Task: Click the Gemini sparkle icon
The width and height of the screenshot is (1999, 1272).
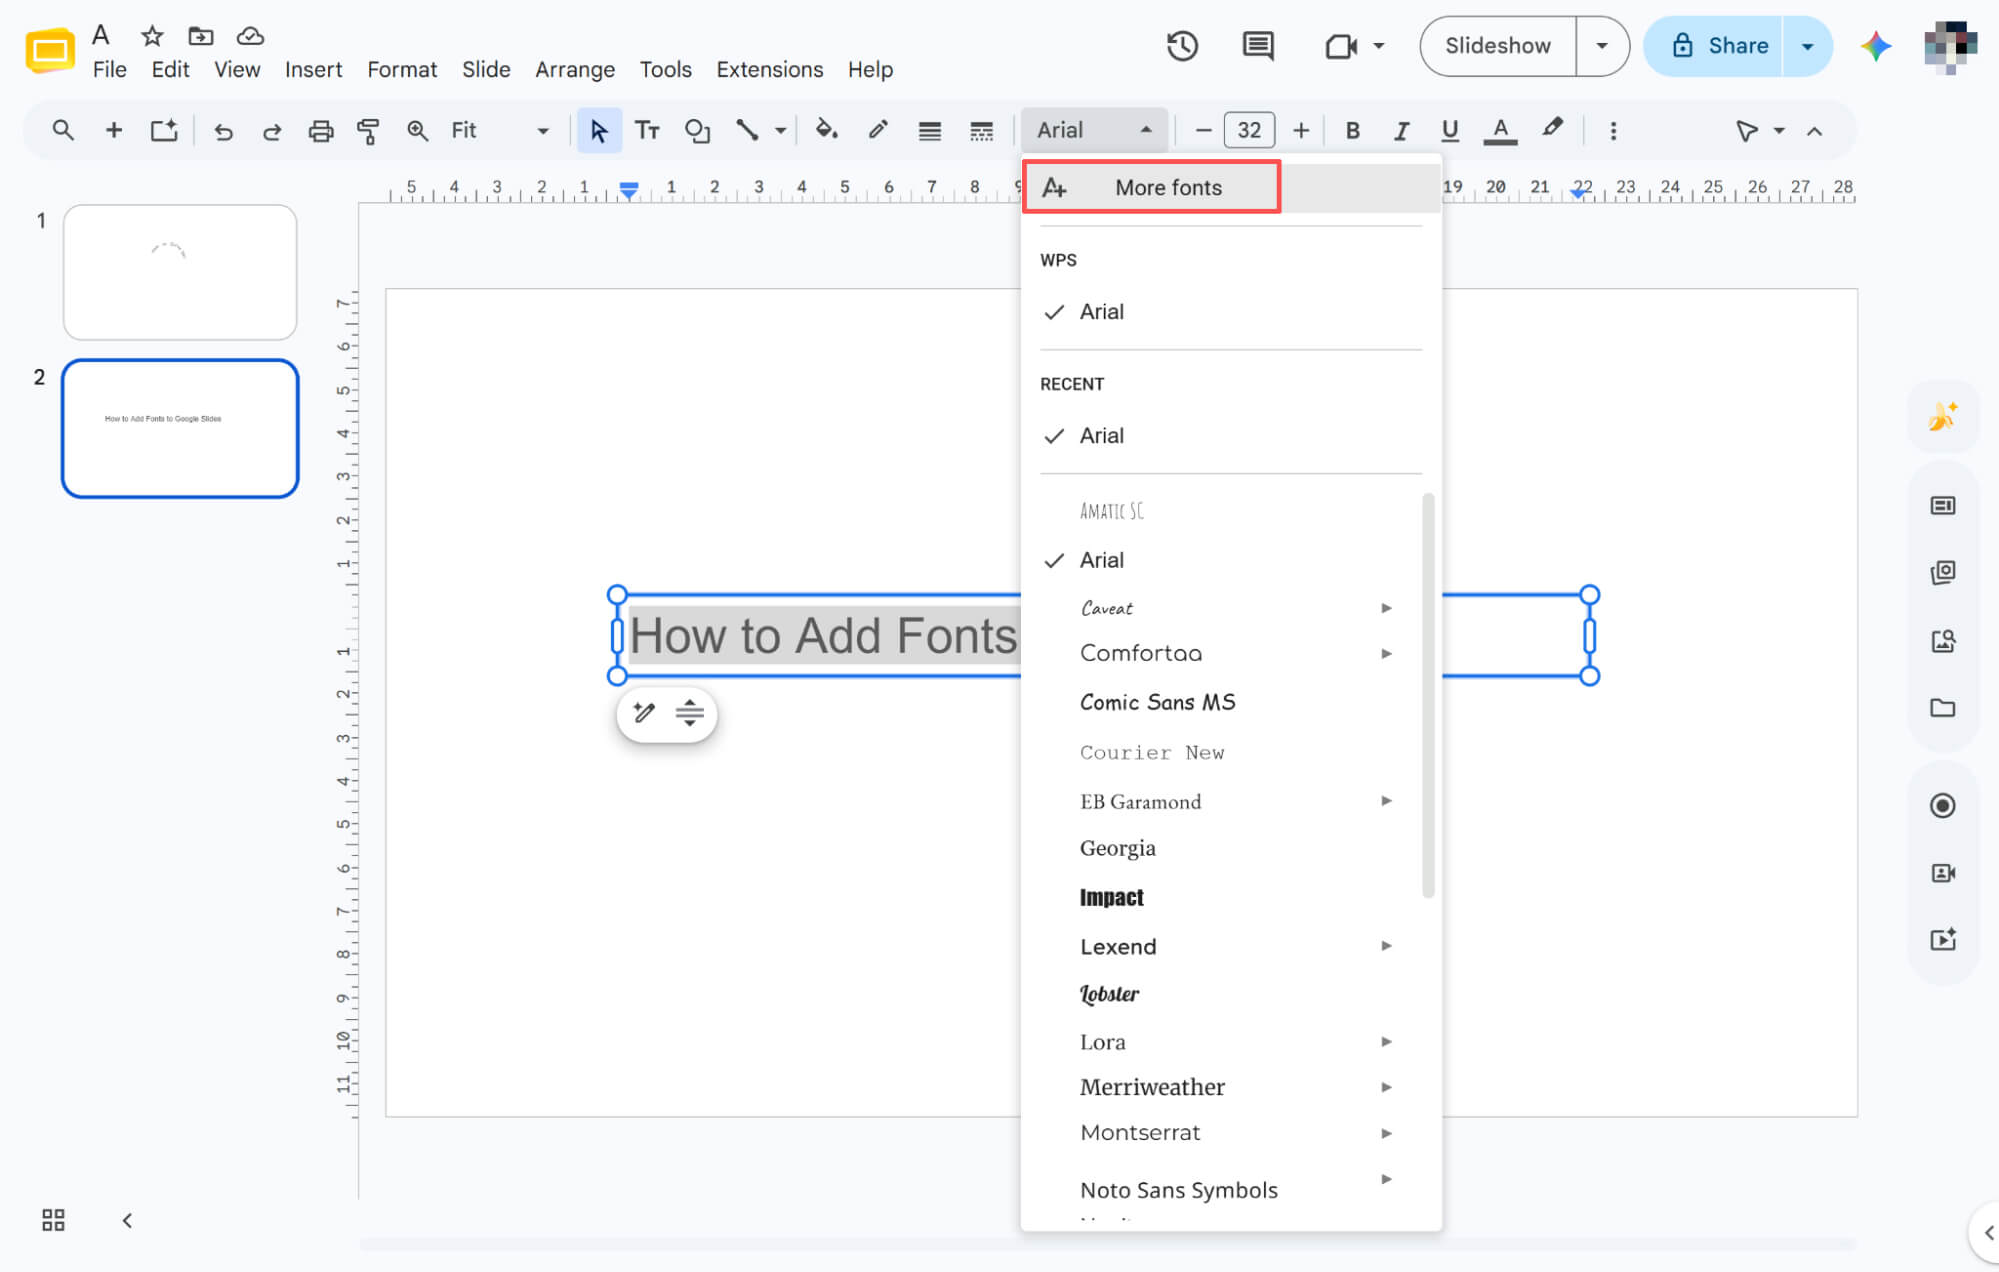Action: click(x=1875, y=46)
